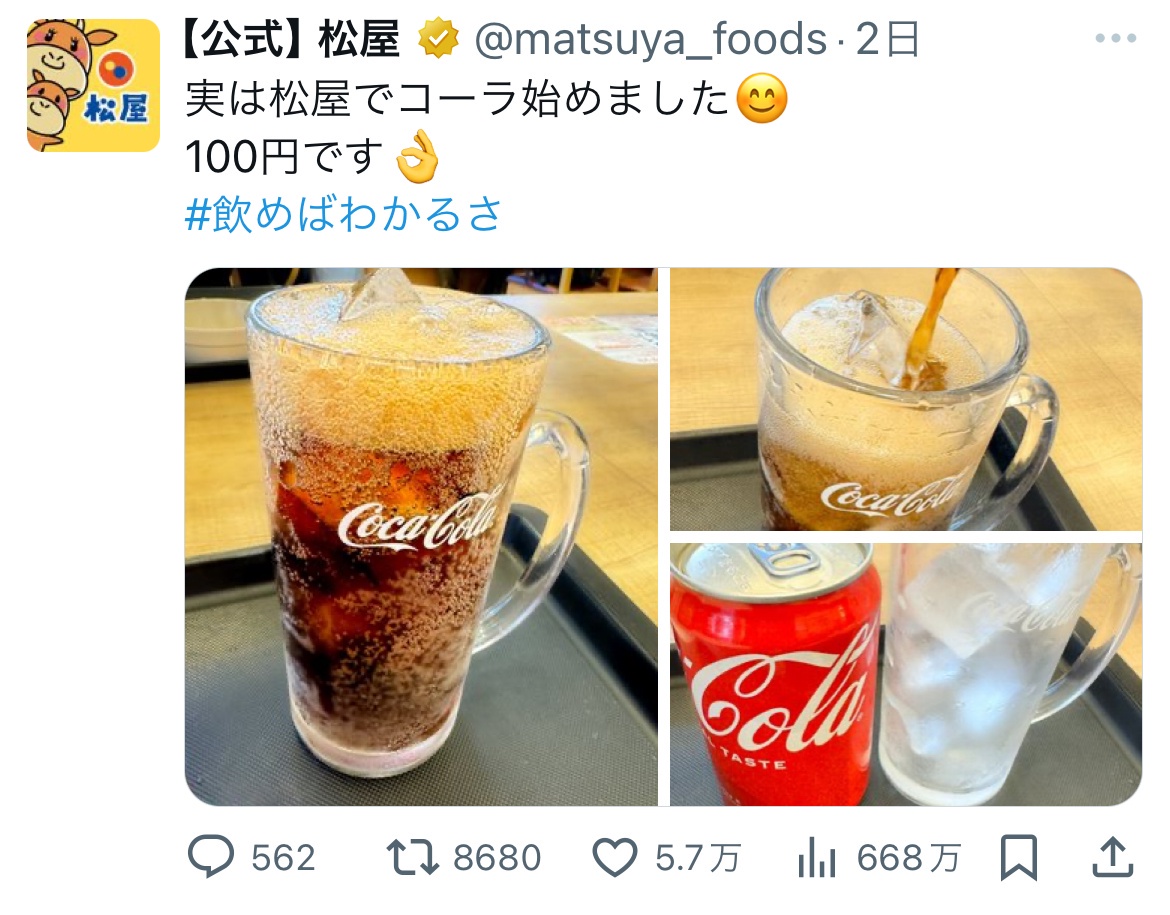This screenshot has height=915, width=1170.
Task: Open the 2日 timestamp link
Action: click(x=888, y=40)
